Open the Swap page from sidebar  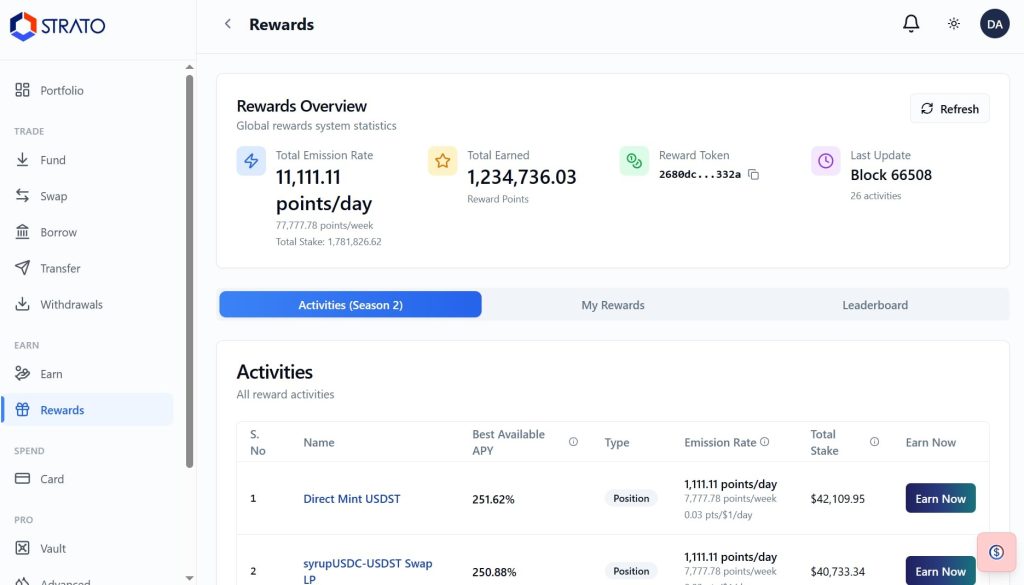click(54, 196)
